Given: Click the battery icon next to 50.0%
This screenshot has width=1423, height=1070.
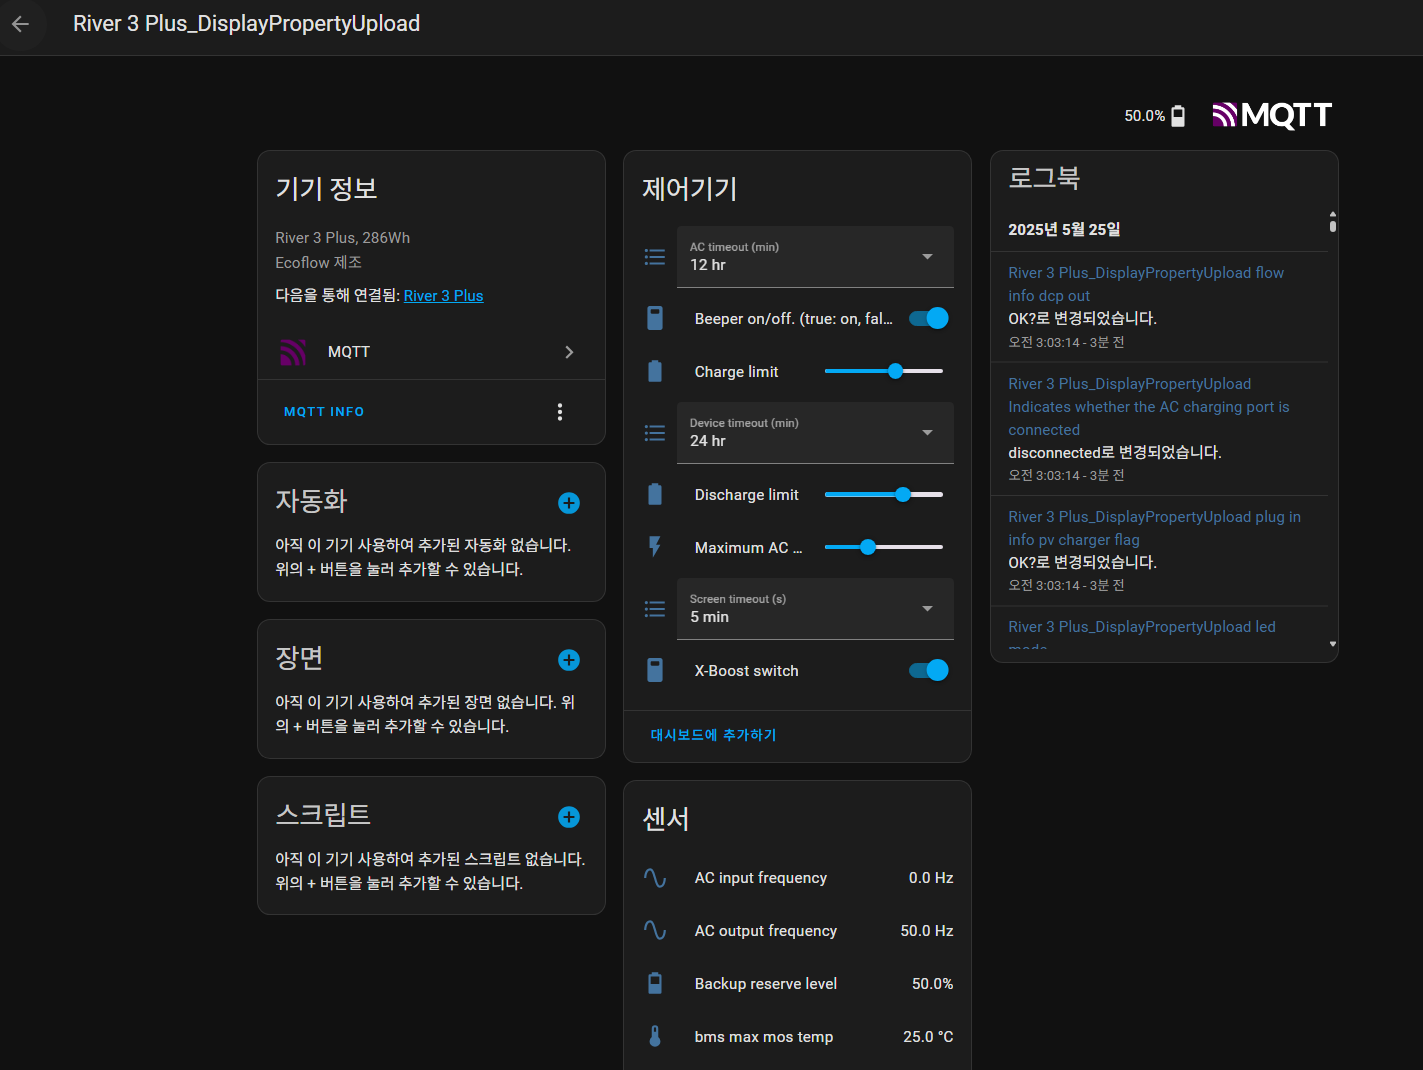Looking at the screenshot, I should point(1178,116).
